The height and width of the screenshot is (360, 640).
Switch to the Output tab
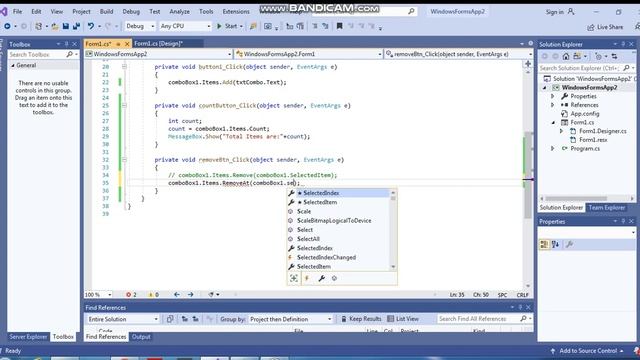(x=141, y=337)
